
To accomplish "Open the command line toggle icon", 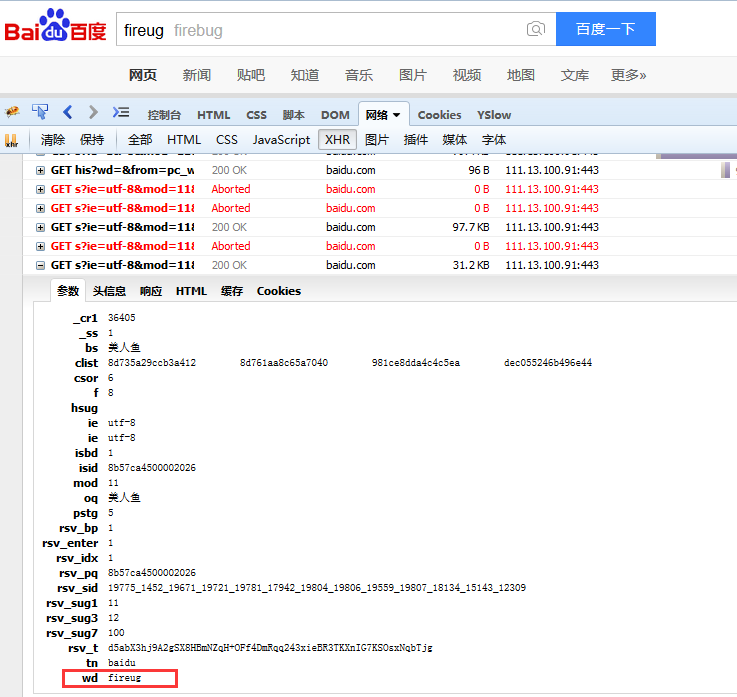I will 120,112.
